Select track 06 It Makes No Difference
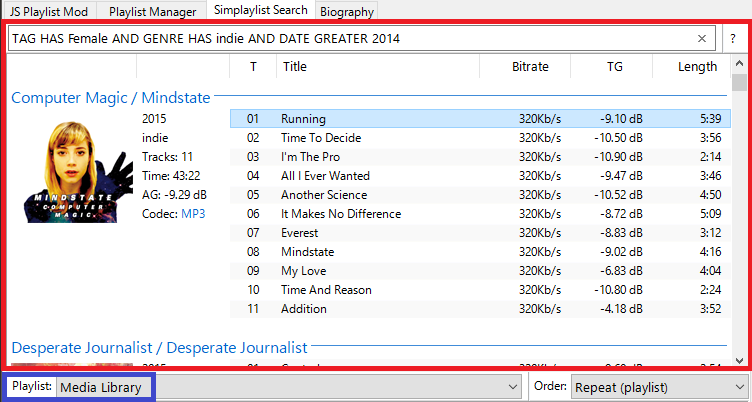Image resolution: width=752 pixels, height=402 pixels. (481, 213)
